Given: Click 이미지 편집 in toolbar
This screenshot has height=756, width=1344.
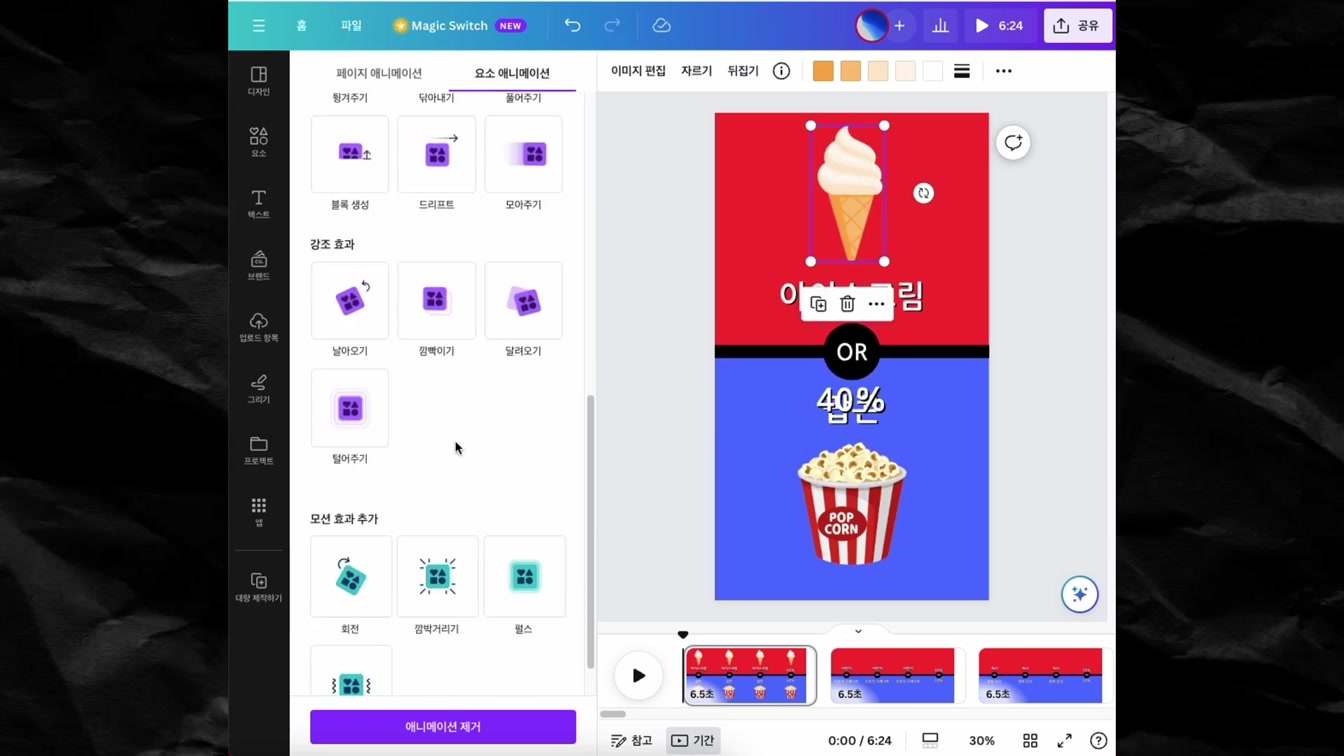Looking at the screenshot, I should (638, 71).
